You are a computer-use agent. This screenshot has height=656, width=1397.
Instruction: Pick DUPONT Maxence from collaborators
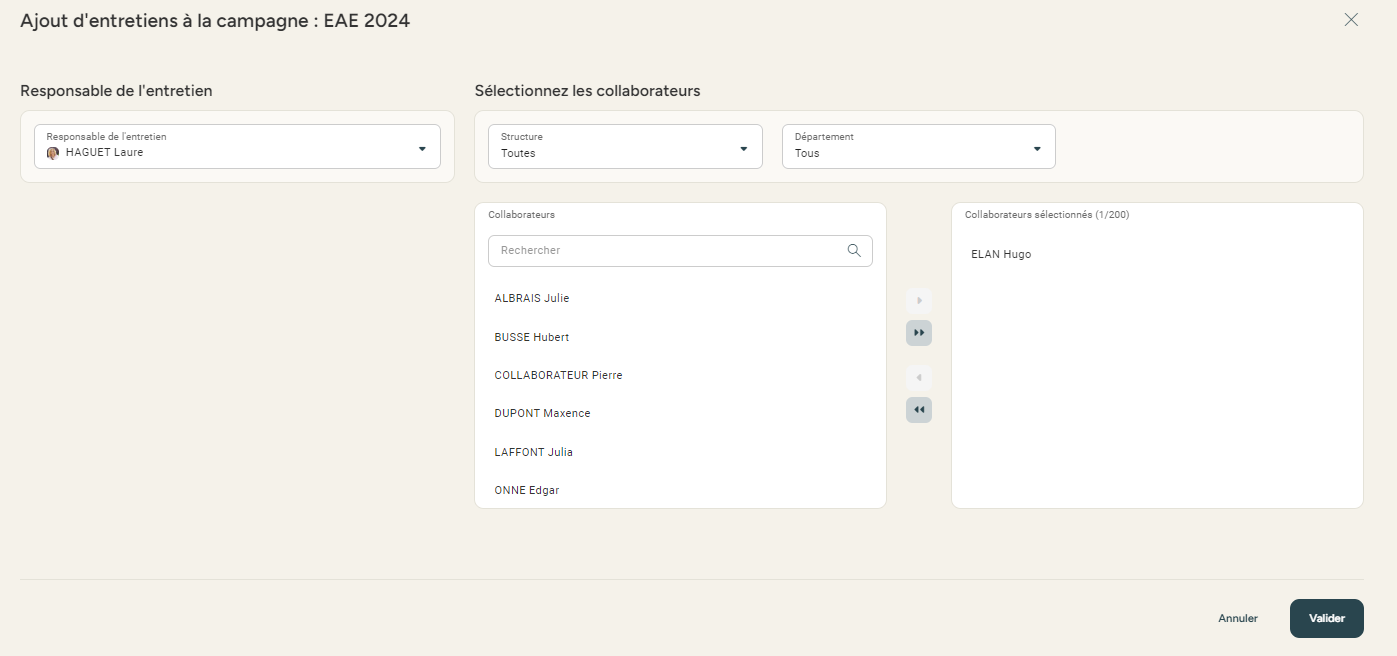tap(542, 413)
